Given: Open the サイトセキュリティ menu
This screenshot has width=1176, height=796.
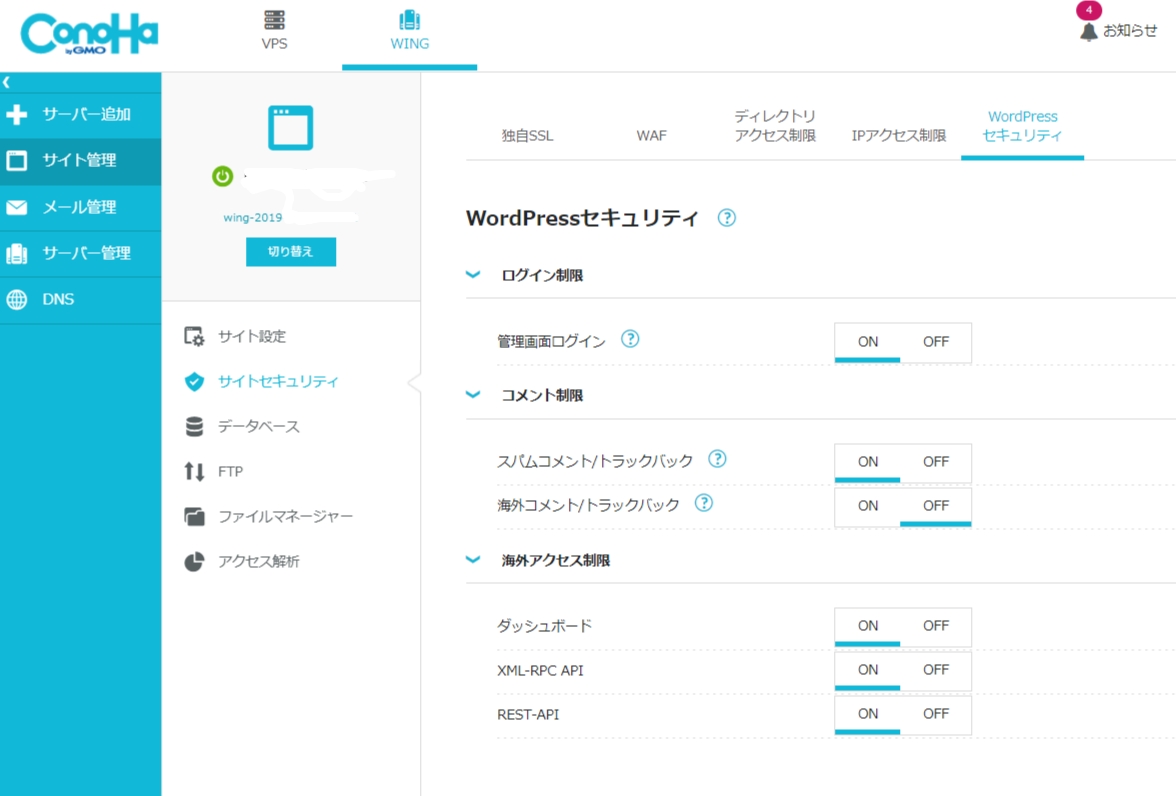Looking at the screenshot, I should [278, 381].
